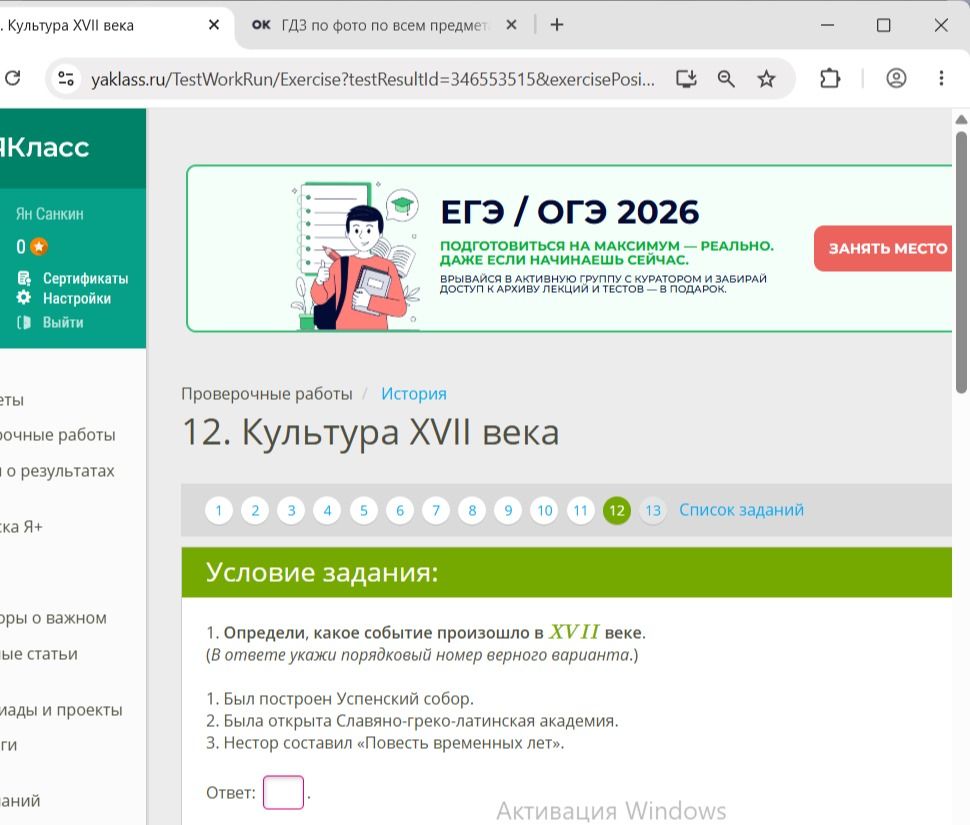
Task: Open a new browser tab
Action: tap(557, 25)
